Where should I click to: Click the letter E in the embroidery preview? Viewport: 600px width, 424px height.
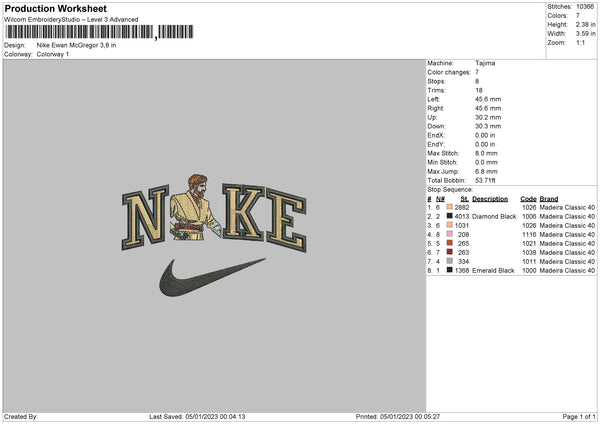point(286,220)
